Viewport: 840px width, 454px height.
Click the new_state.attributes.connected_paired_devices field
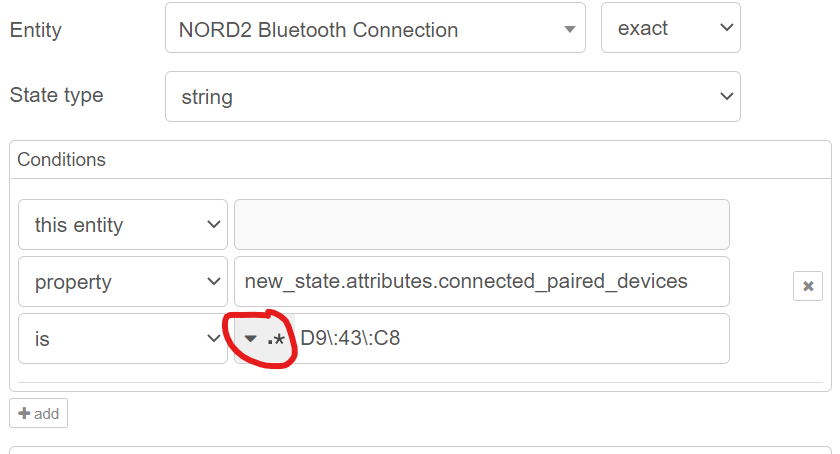[481, 282]
